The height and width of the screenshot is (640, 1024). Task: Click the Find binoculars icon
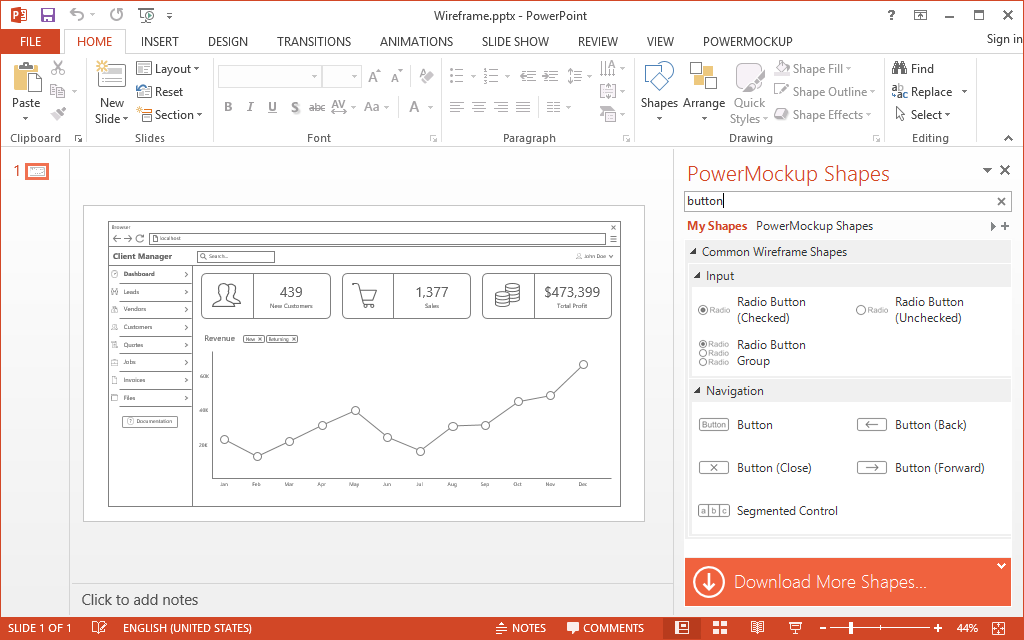(899, 68)
